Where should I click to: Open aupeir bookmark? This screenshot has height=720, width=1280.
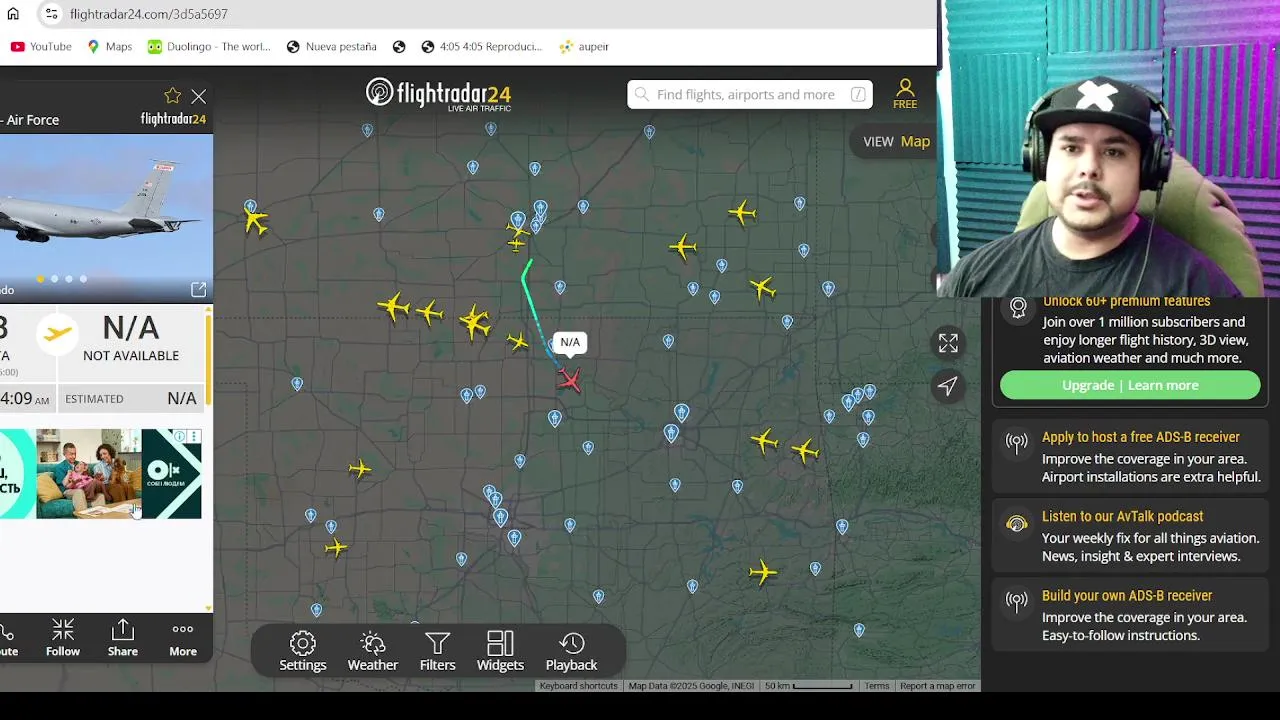click(x=584, y=46)
